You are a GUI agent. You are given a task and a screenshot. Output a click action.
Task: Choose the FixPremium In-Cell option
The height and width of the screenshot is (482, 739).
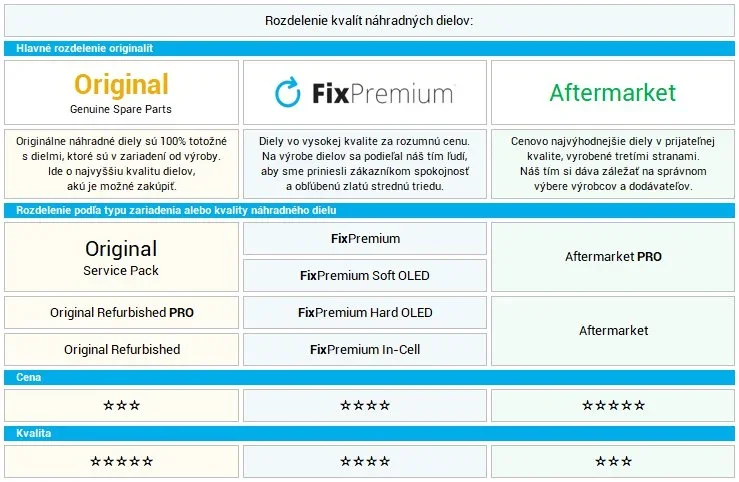(365, 350)
